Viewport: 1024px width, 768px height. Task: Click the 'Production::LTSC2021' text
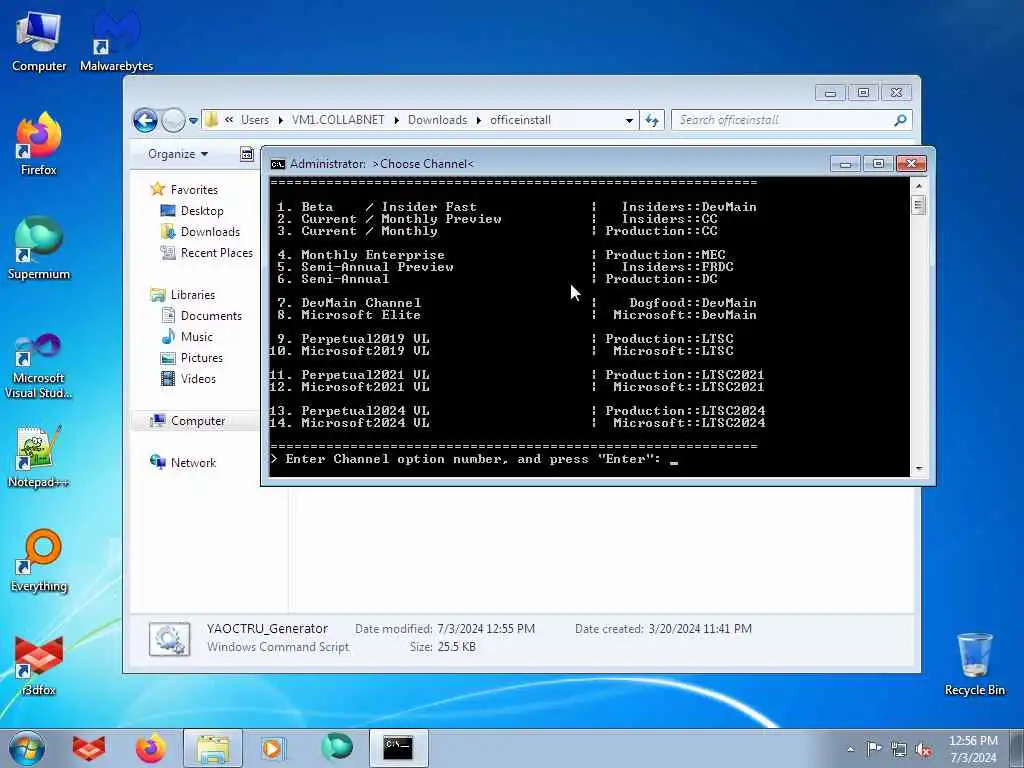click(684, 375)
